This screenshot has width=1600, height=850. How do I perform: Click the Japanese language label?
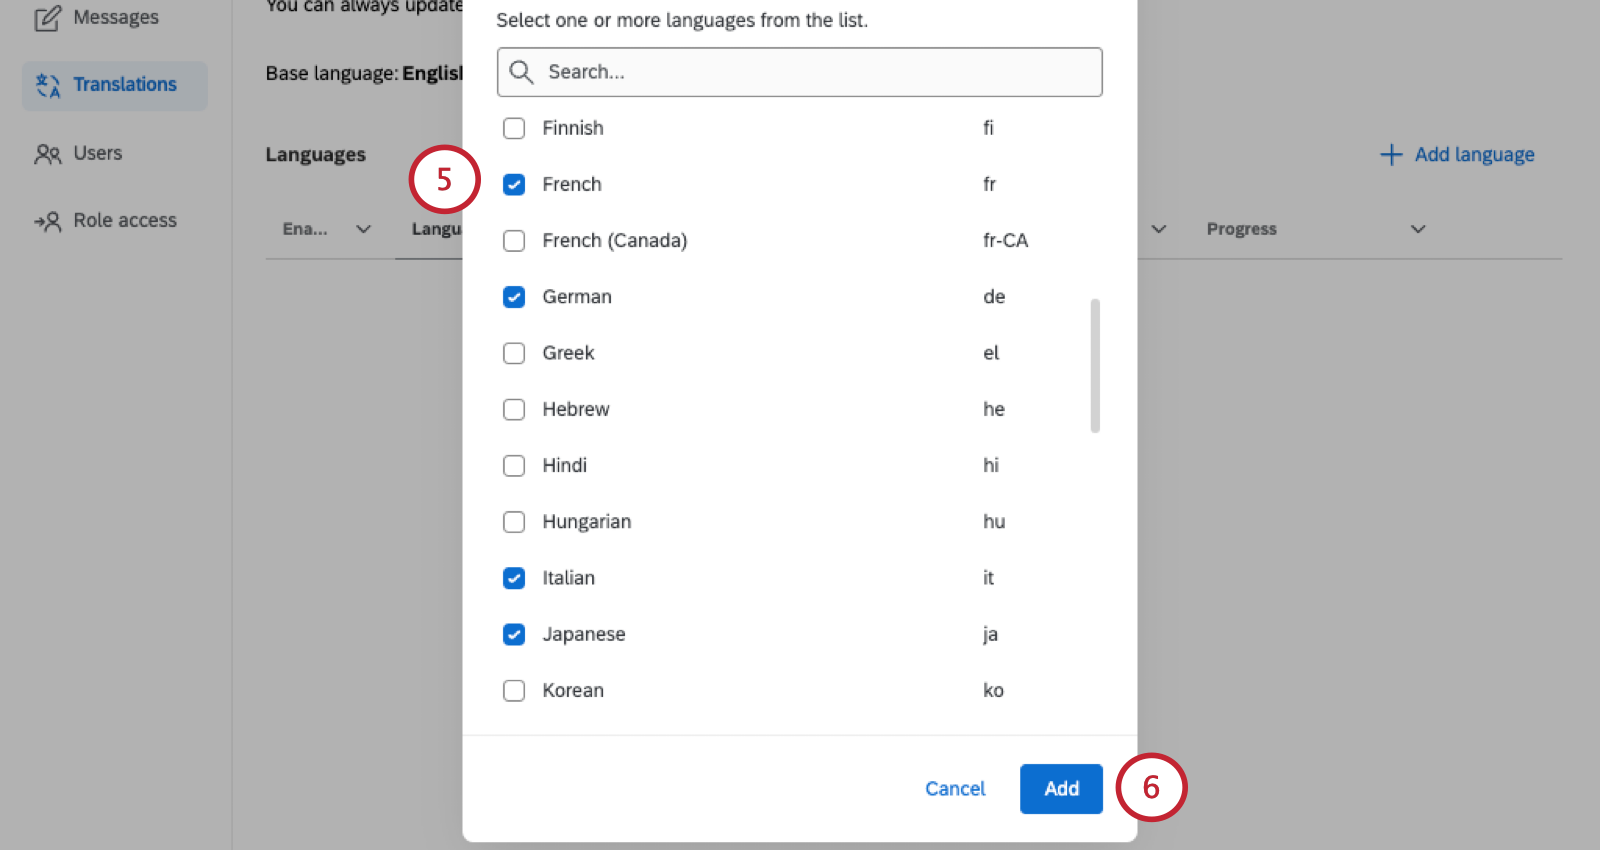coord(584,635)
